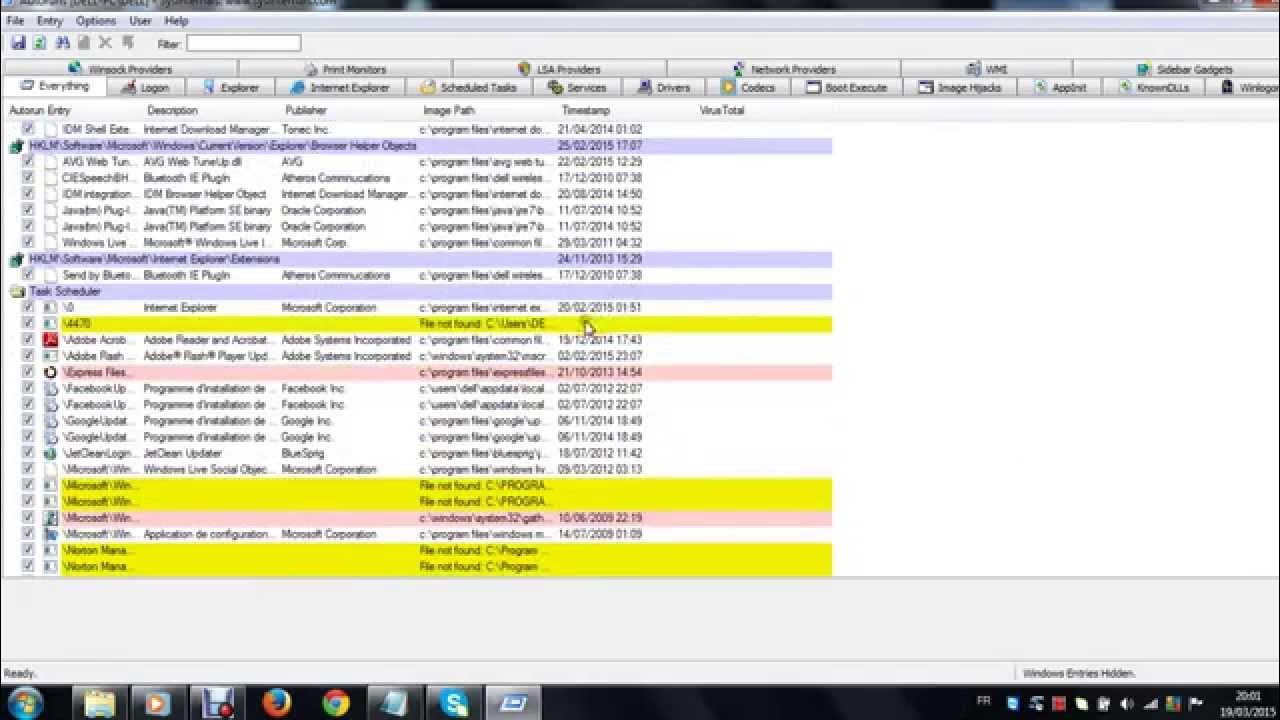Open the Options menu
This screenshot has height=720, width=1280.
[x=96, y=21]
